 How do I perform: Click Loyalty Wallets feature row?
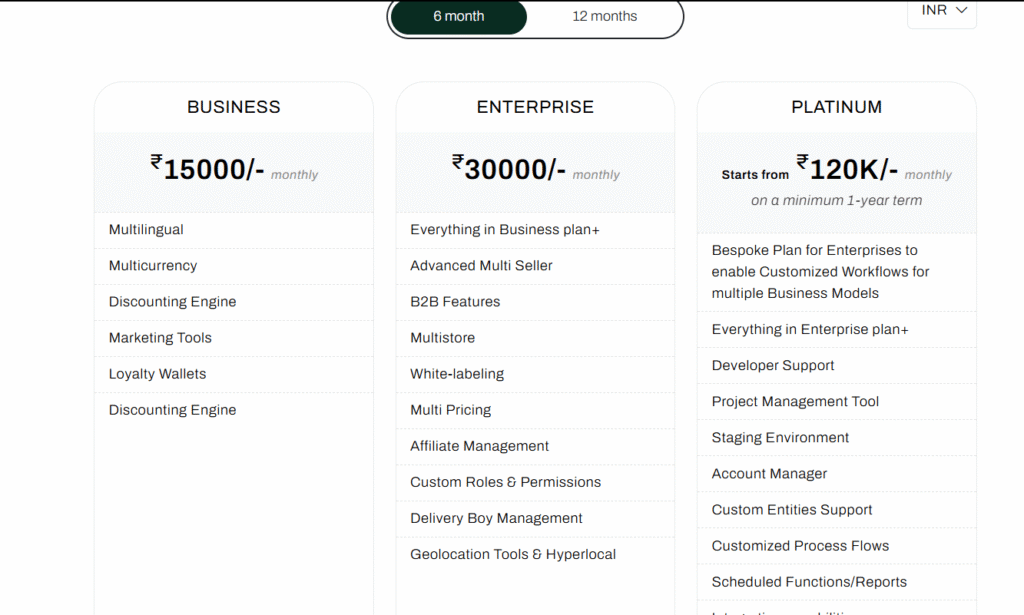157,374
